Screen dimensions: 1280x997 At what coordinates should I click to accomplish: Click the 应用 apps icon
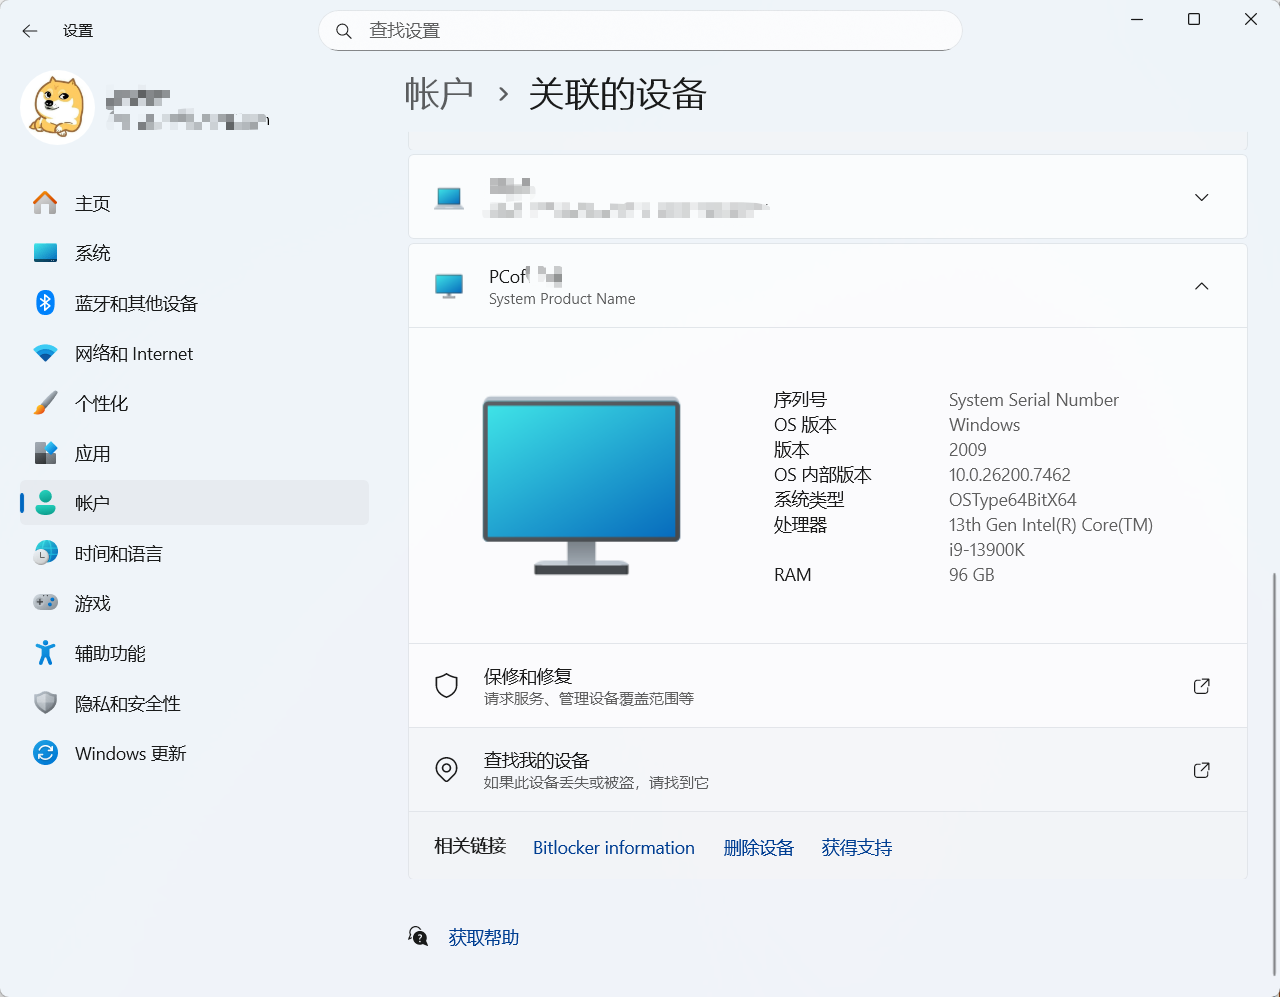[x=45, y=453]
